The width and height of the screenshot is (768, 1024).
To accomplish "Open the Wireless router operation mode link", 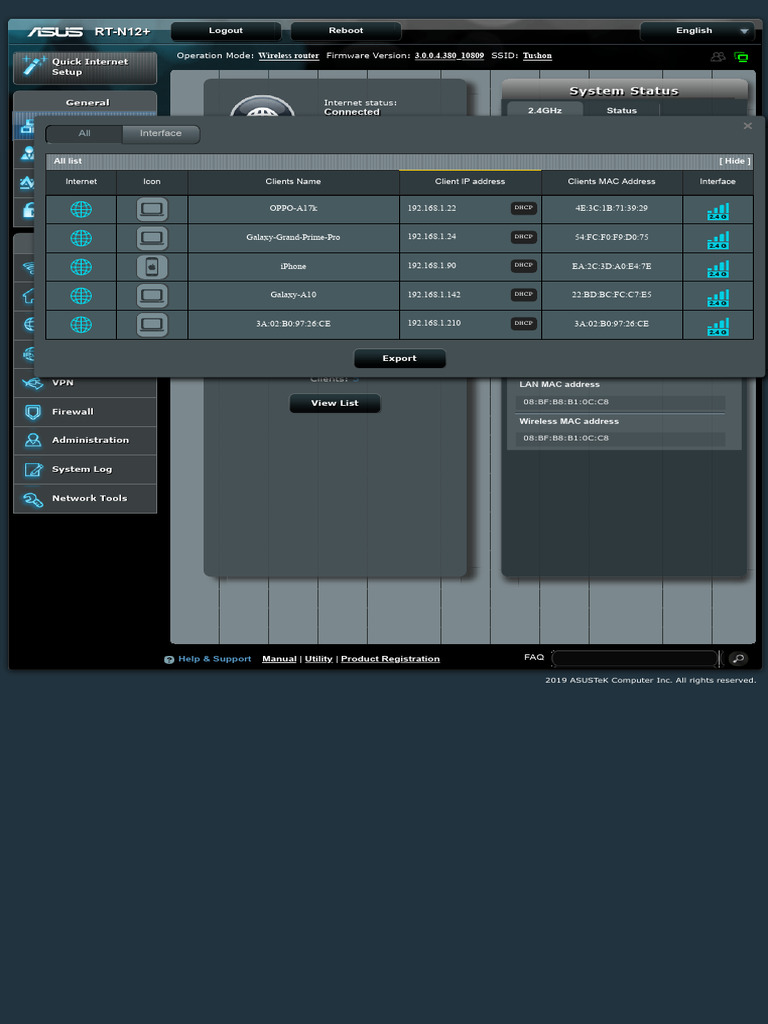I will point(289,56).
